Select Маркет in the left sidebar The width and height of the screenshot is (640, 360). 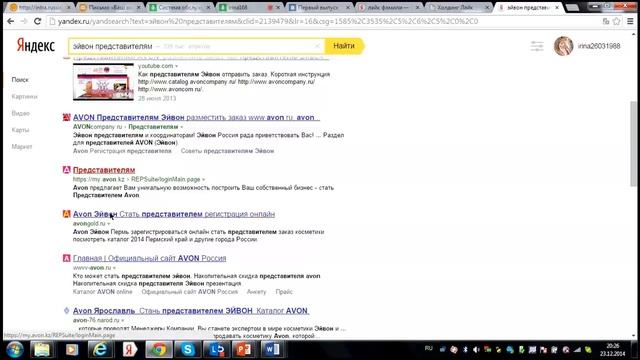click(22, 147)
